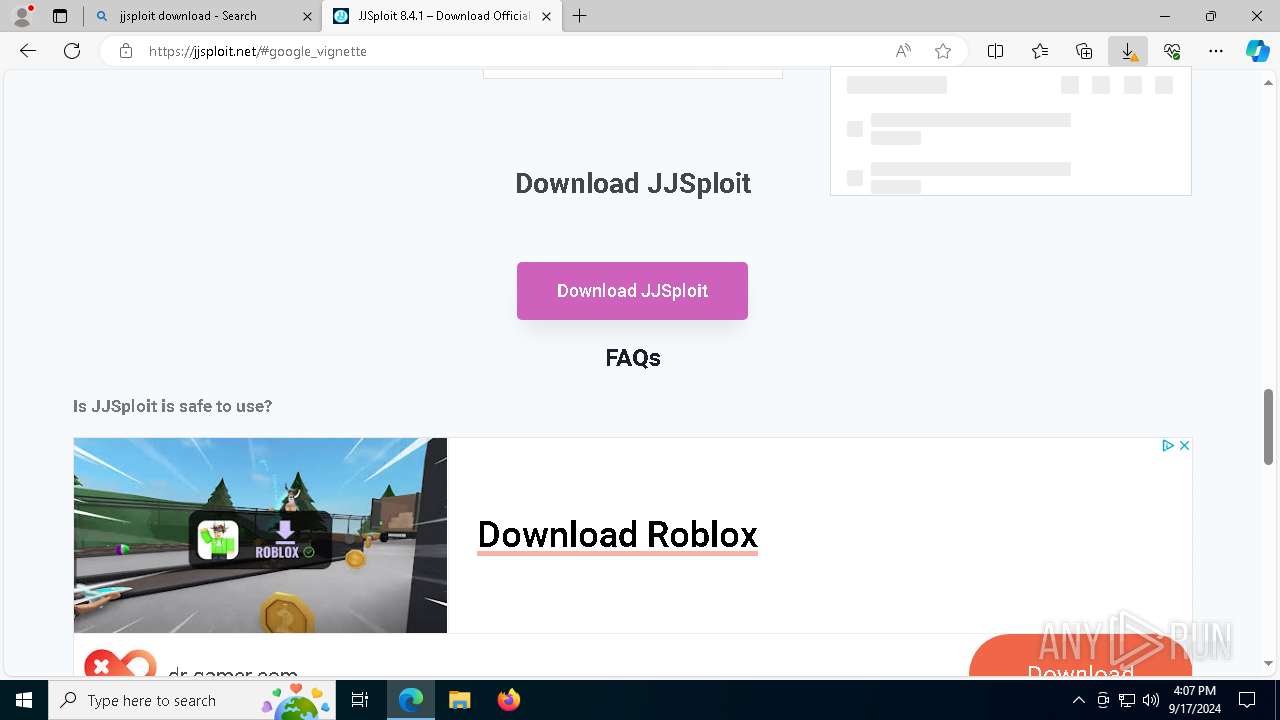Open AdChoices info icon on ad
Screen dimensions: 1280x720
click(x=1167, y=446)
